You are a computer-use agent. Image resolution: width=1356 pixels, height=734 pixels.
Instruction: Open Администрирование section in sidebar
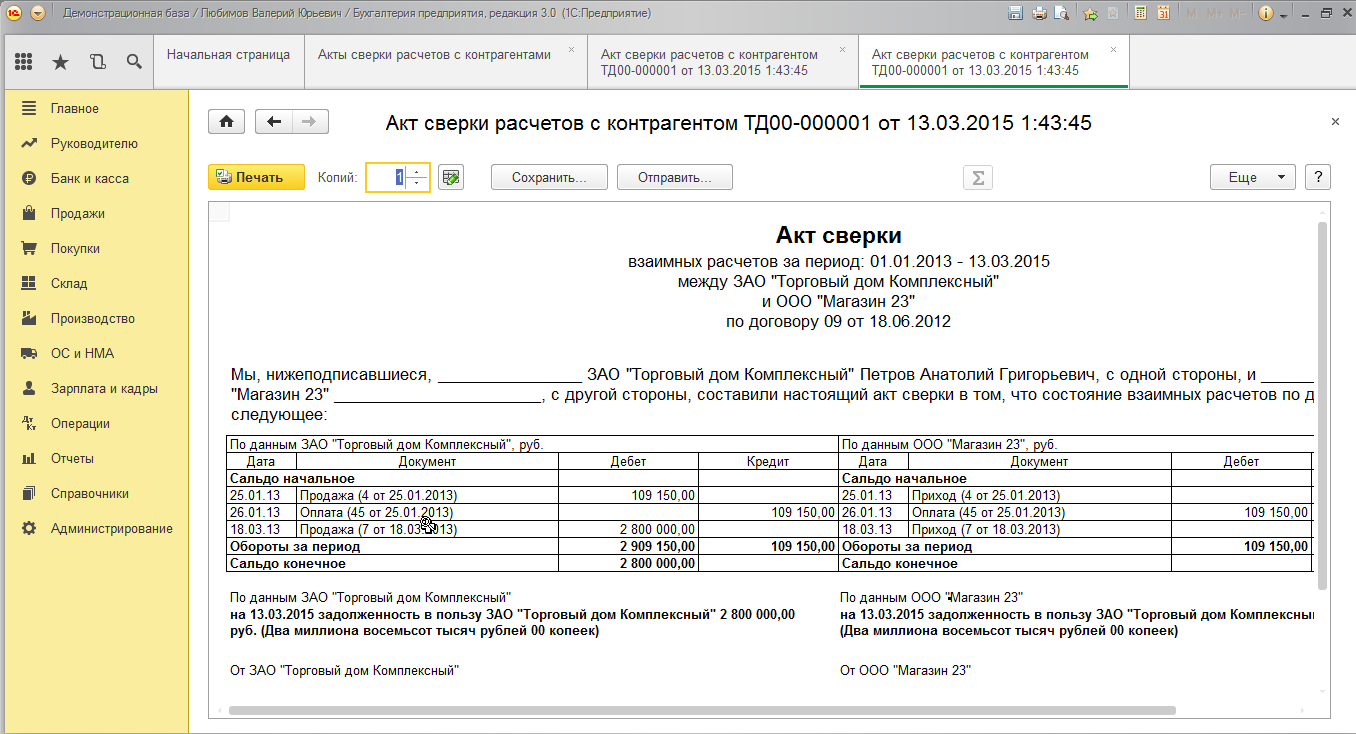click(x=94, y=528)
